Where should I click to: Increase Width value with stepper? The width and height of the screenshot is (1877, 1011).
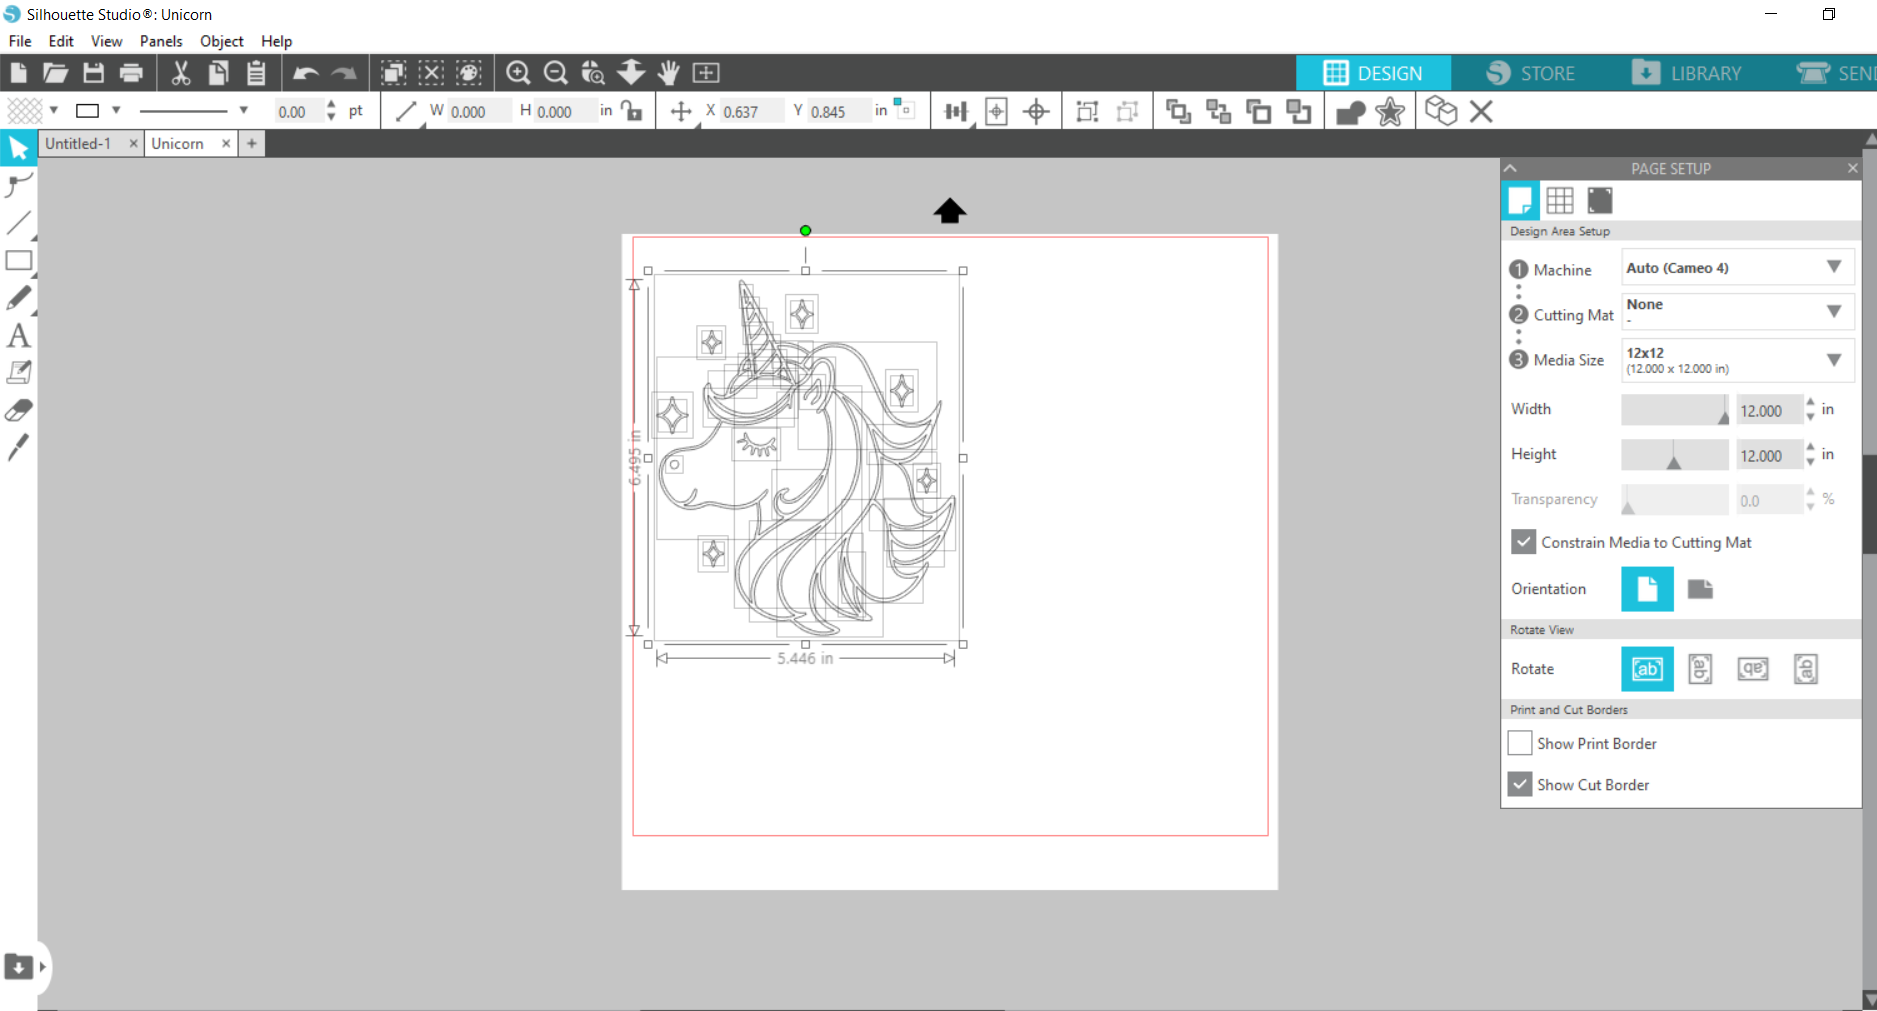click(x=1810, y=403)
